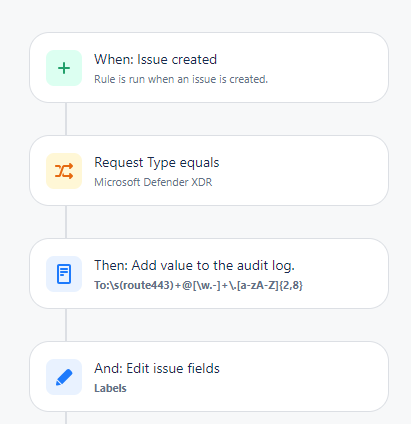The image size is (411, 424).
Task: Open the 'When: Issue created' title
Action: (x=155, y=59)
